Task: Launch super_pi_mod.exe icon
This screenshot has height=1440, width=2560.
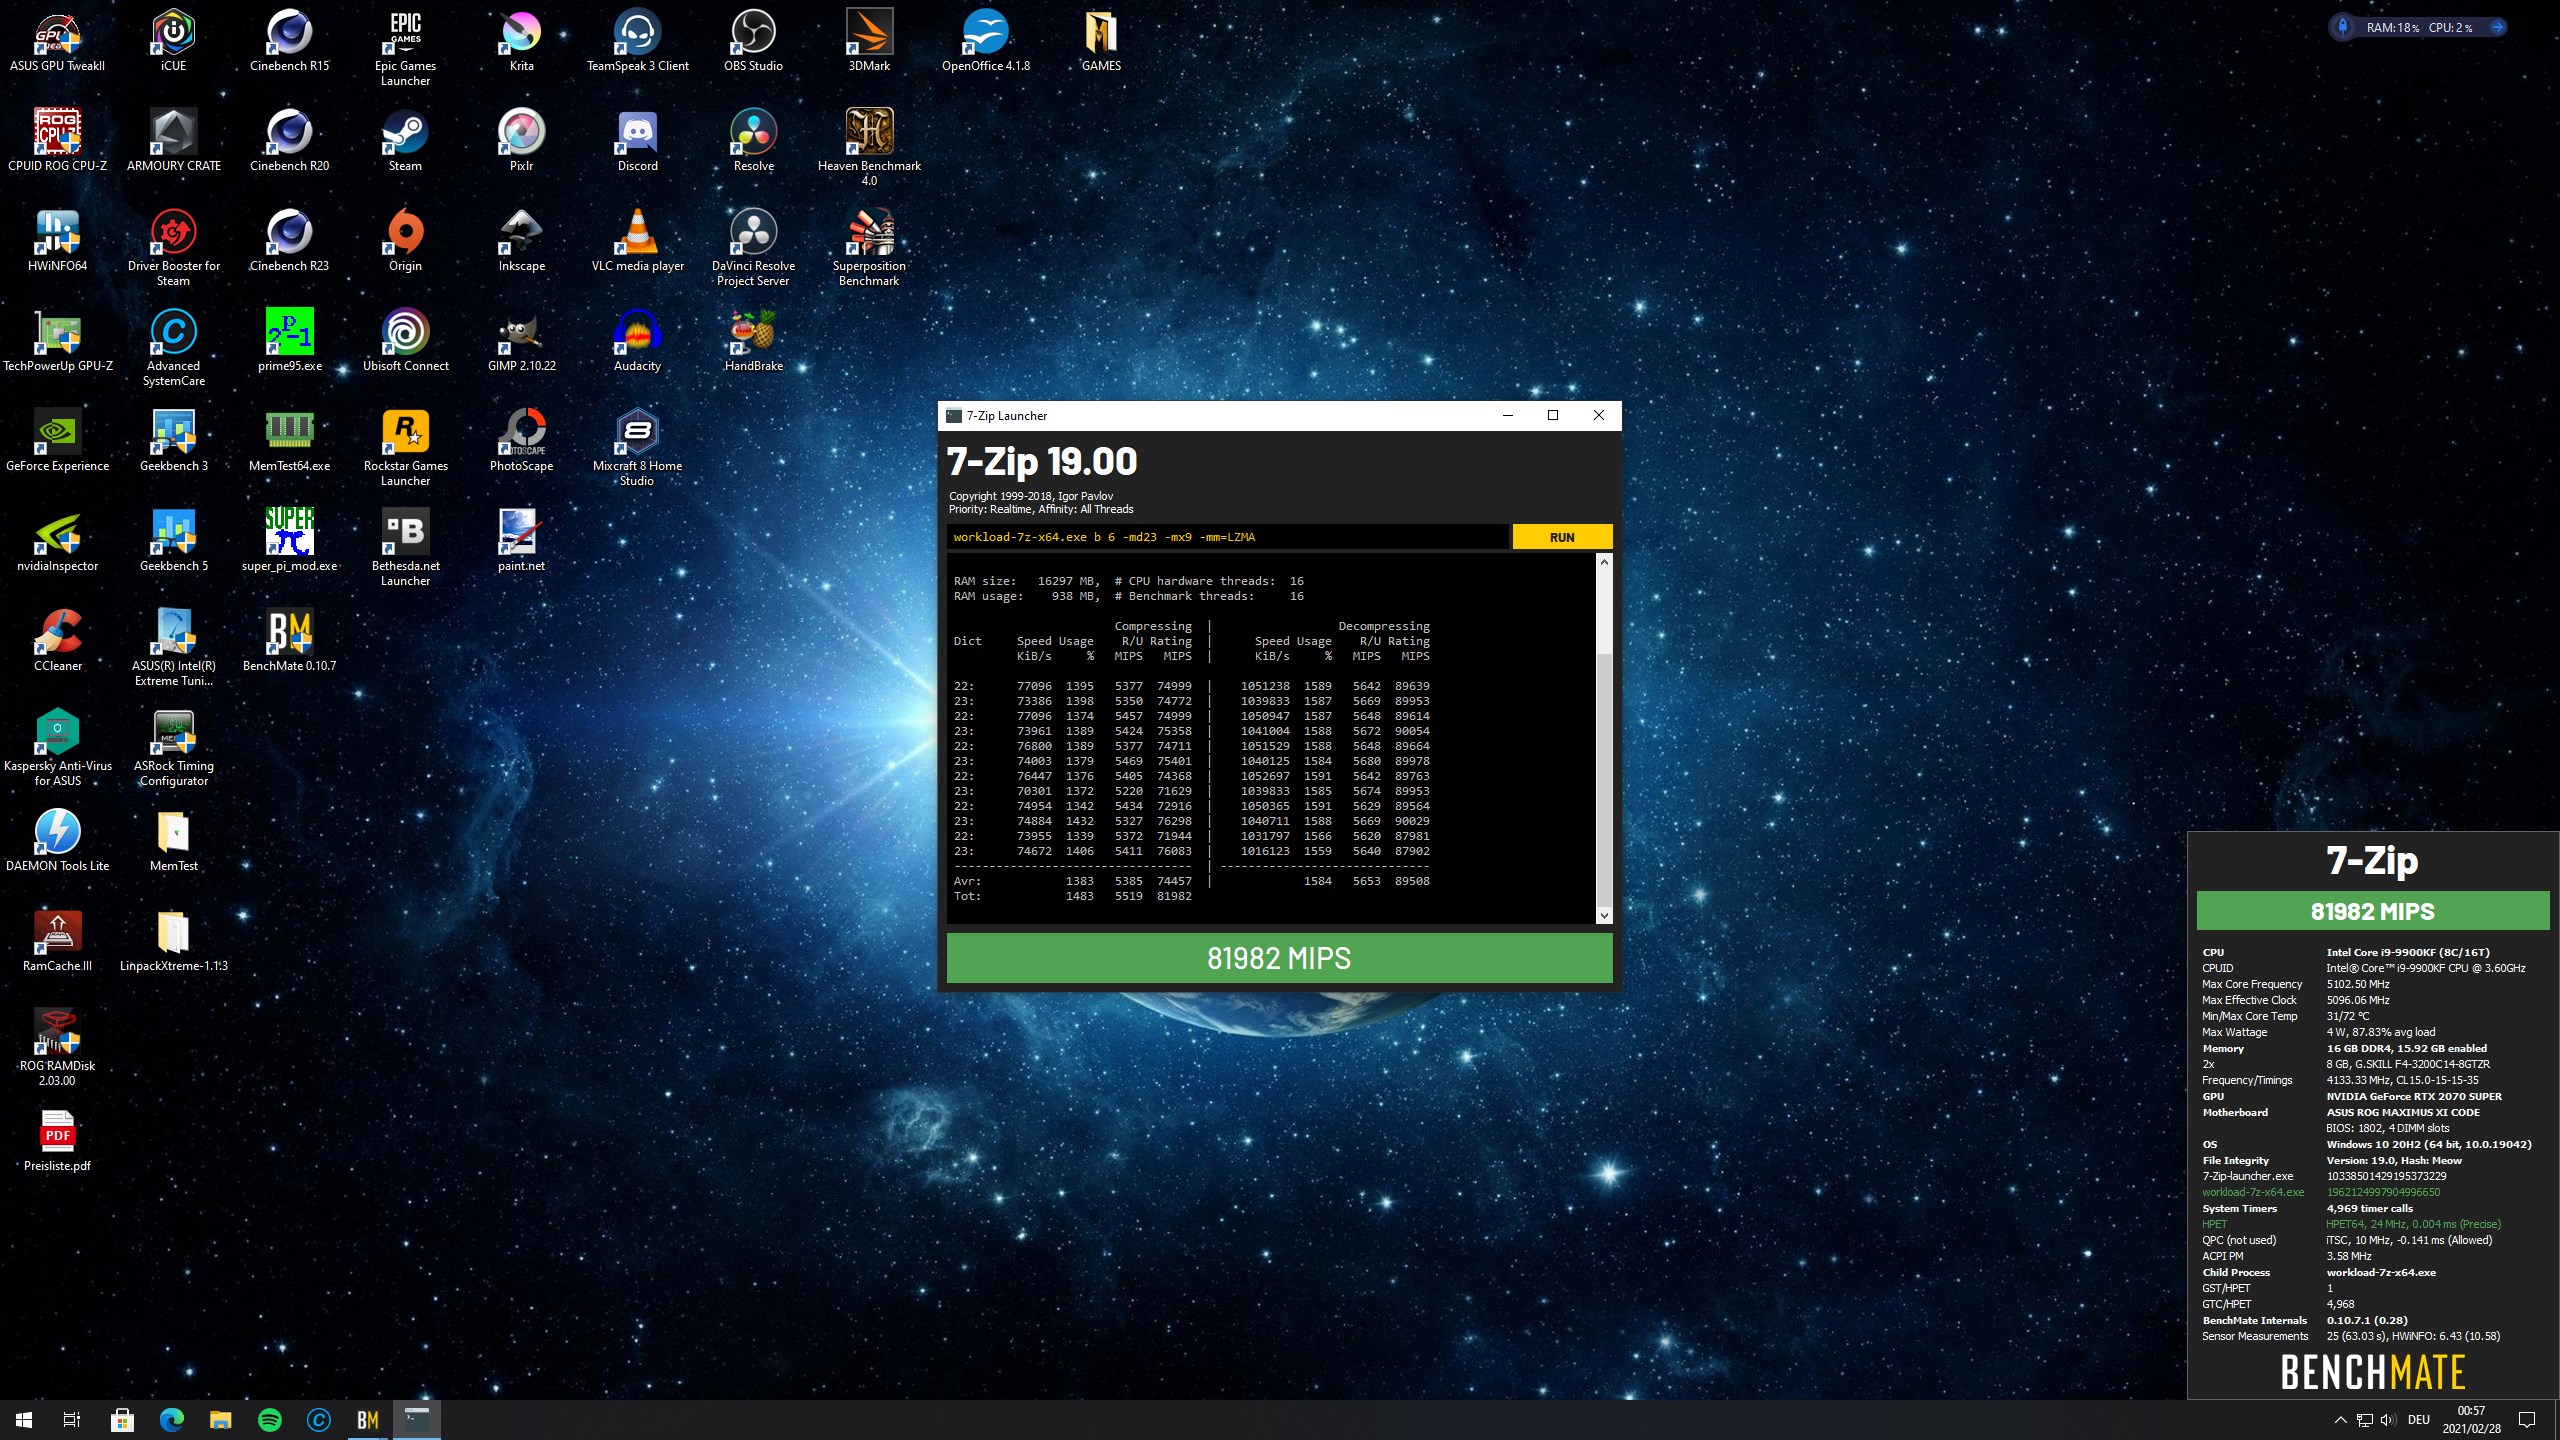Action: click(289, 541)
